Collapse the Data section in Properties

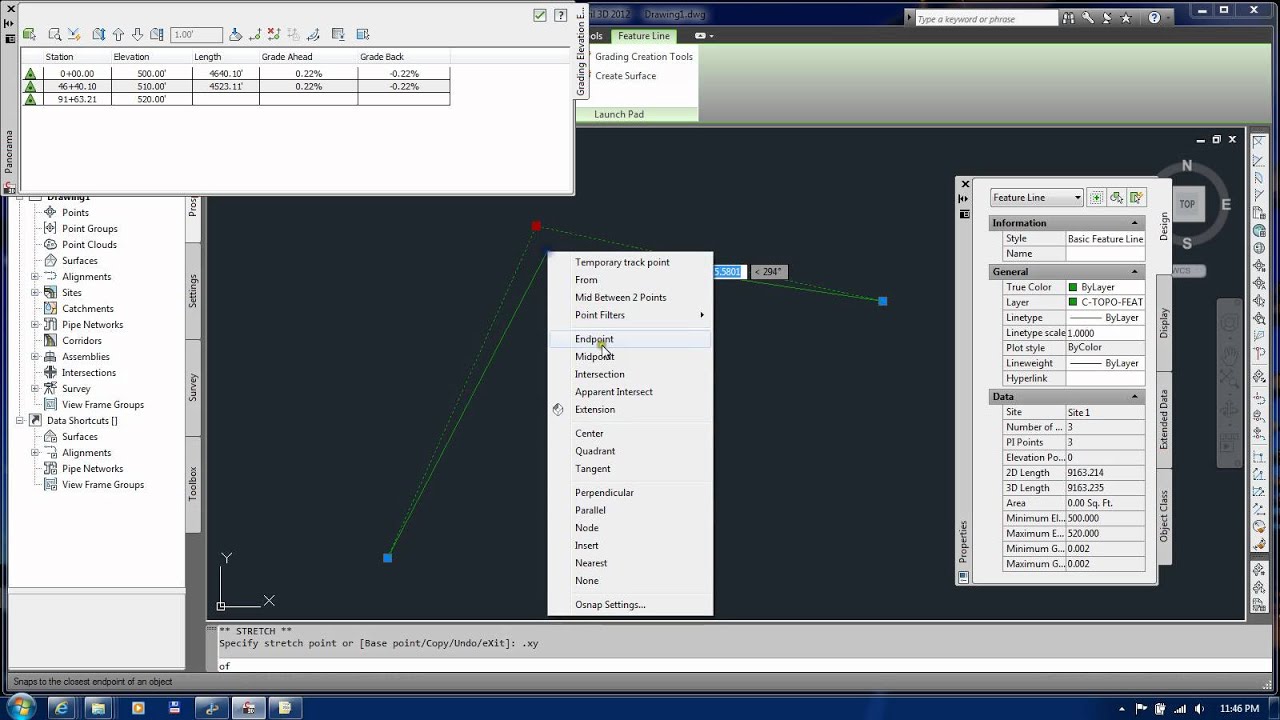click(1134, 397)
